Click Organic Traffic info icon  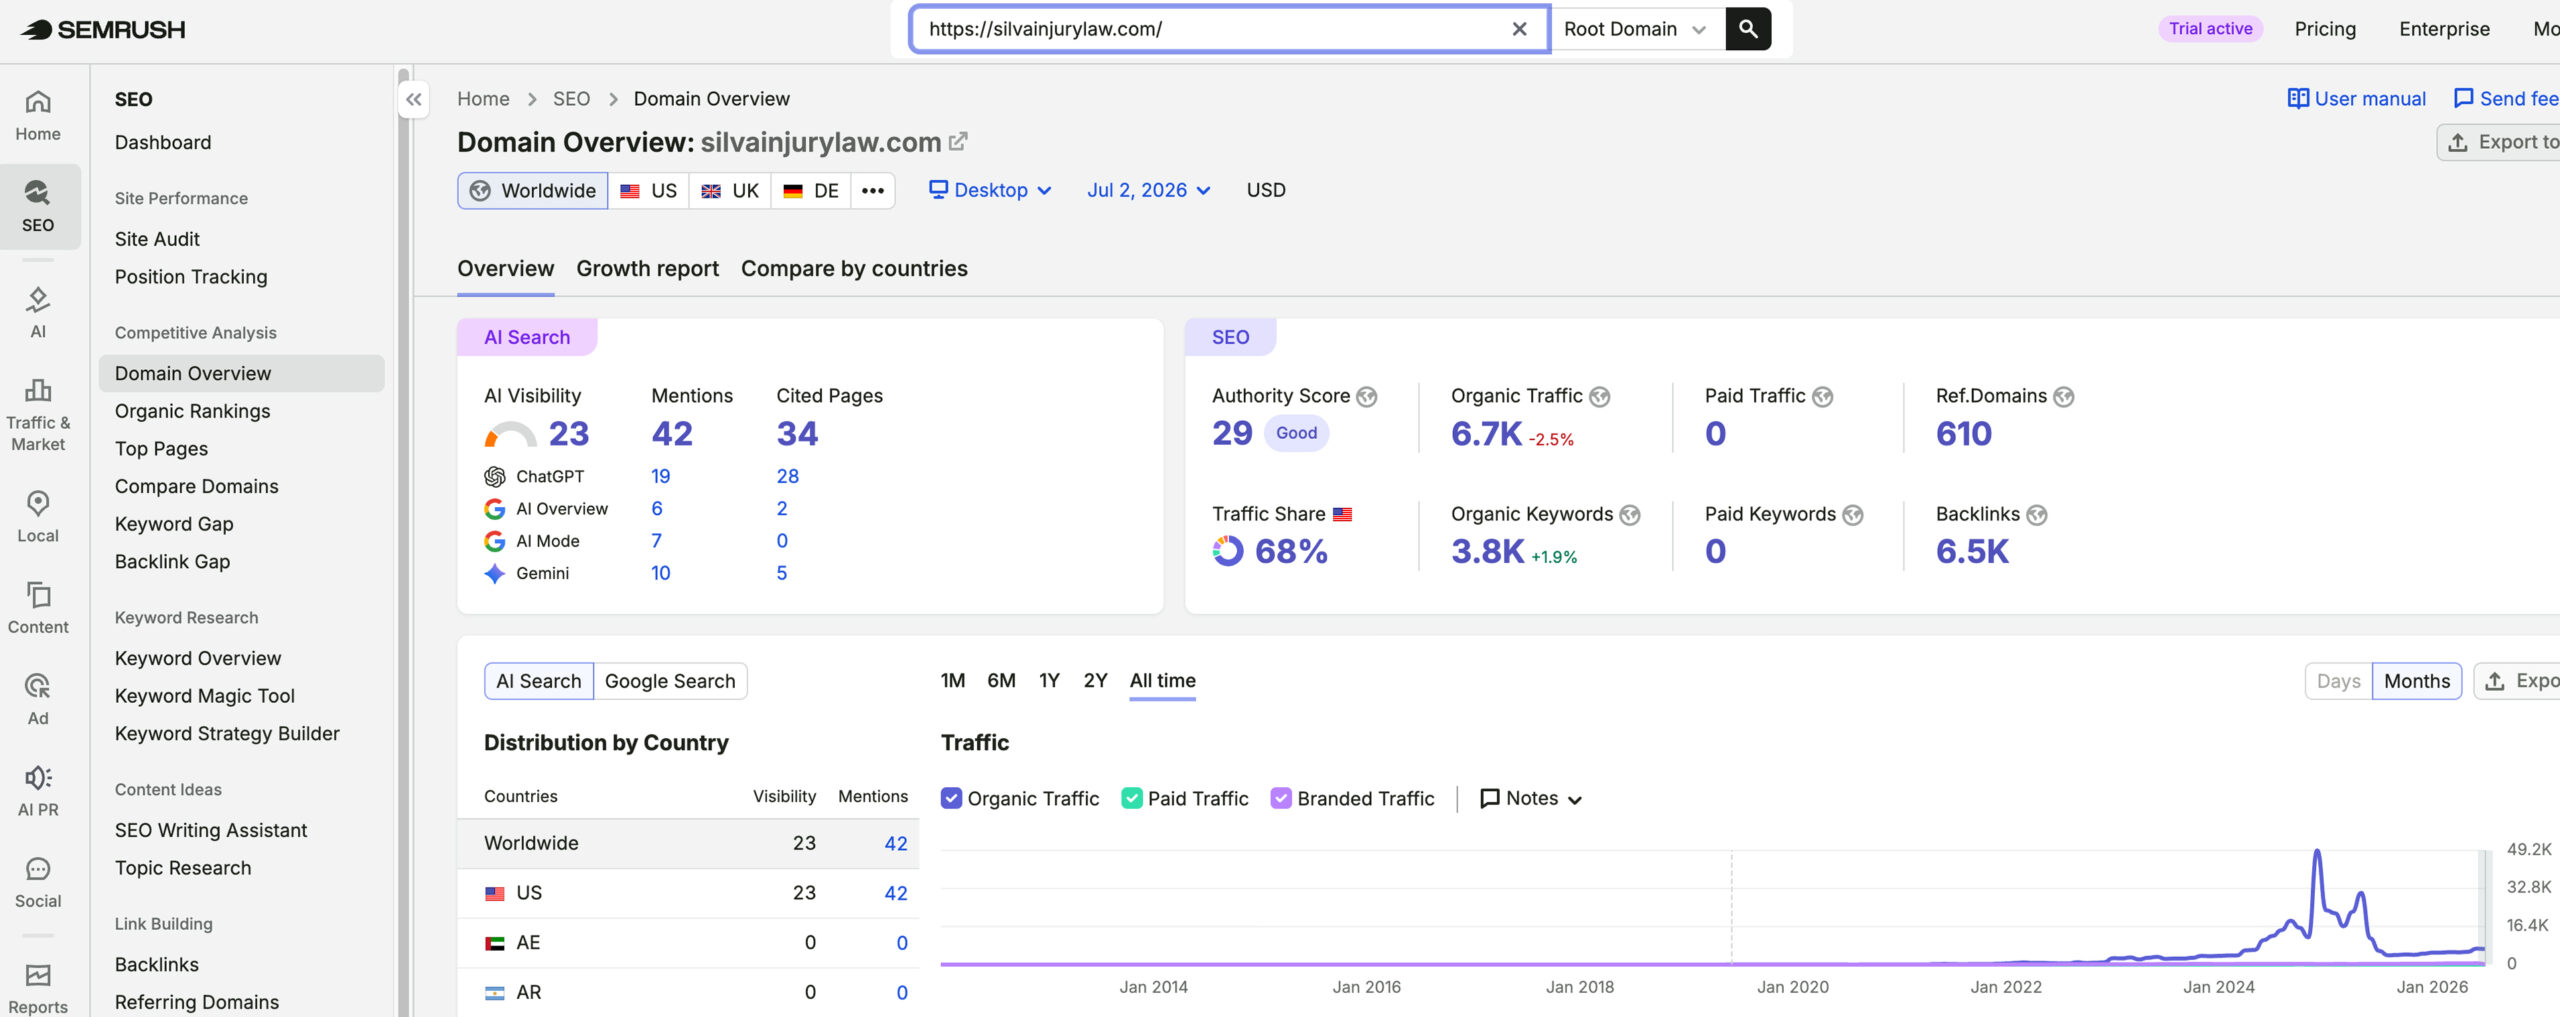[x=1600, y=397]
